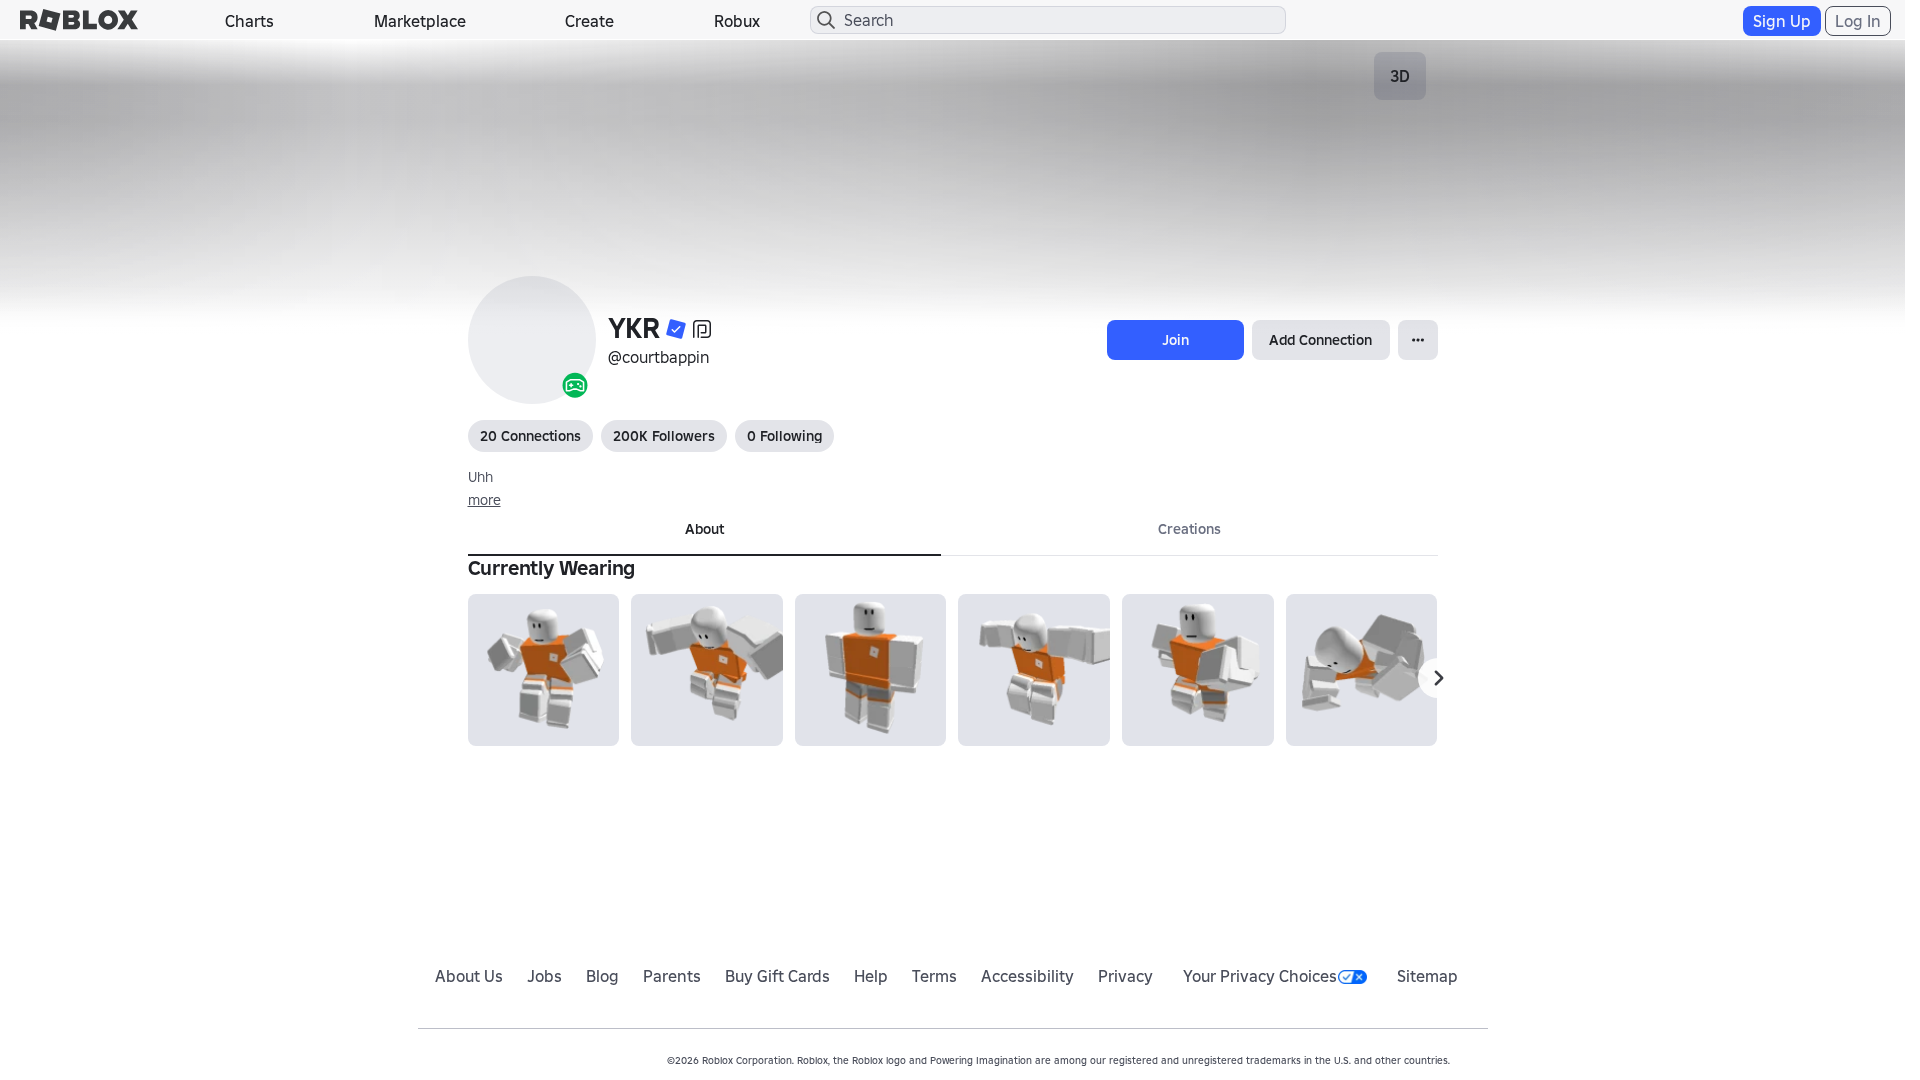
Task: Click the Log In button
Action: (1857, 21)
